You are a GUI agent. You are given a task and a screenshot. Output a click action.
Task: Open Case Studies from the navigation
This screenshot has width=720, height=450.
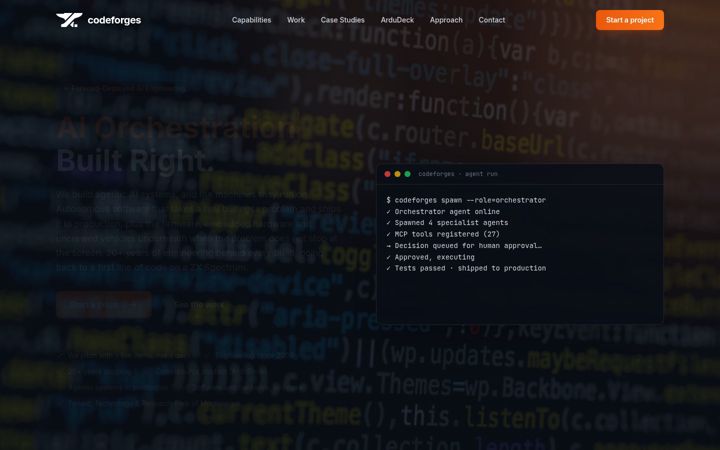pyautogui.click(x=343, y=20)
